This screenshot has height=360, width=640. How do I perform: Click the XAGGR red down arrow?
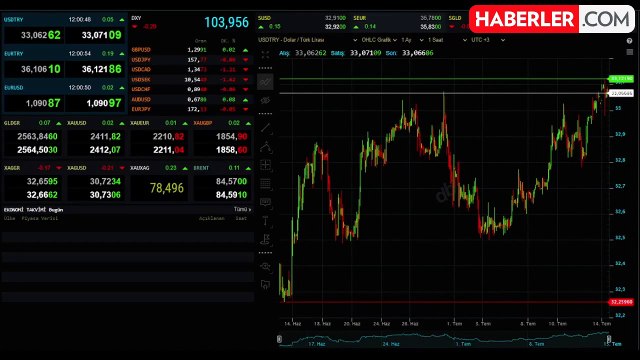point(59,168)
